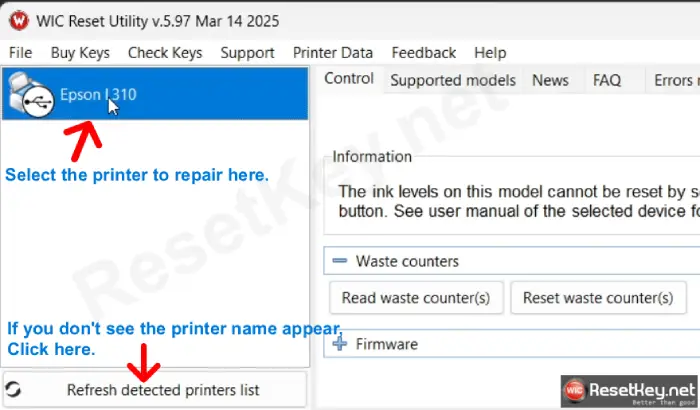Expand Firmware section with plus icon
The image size is (700, 410).
pyautogui.click(x=340, y=343)
